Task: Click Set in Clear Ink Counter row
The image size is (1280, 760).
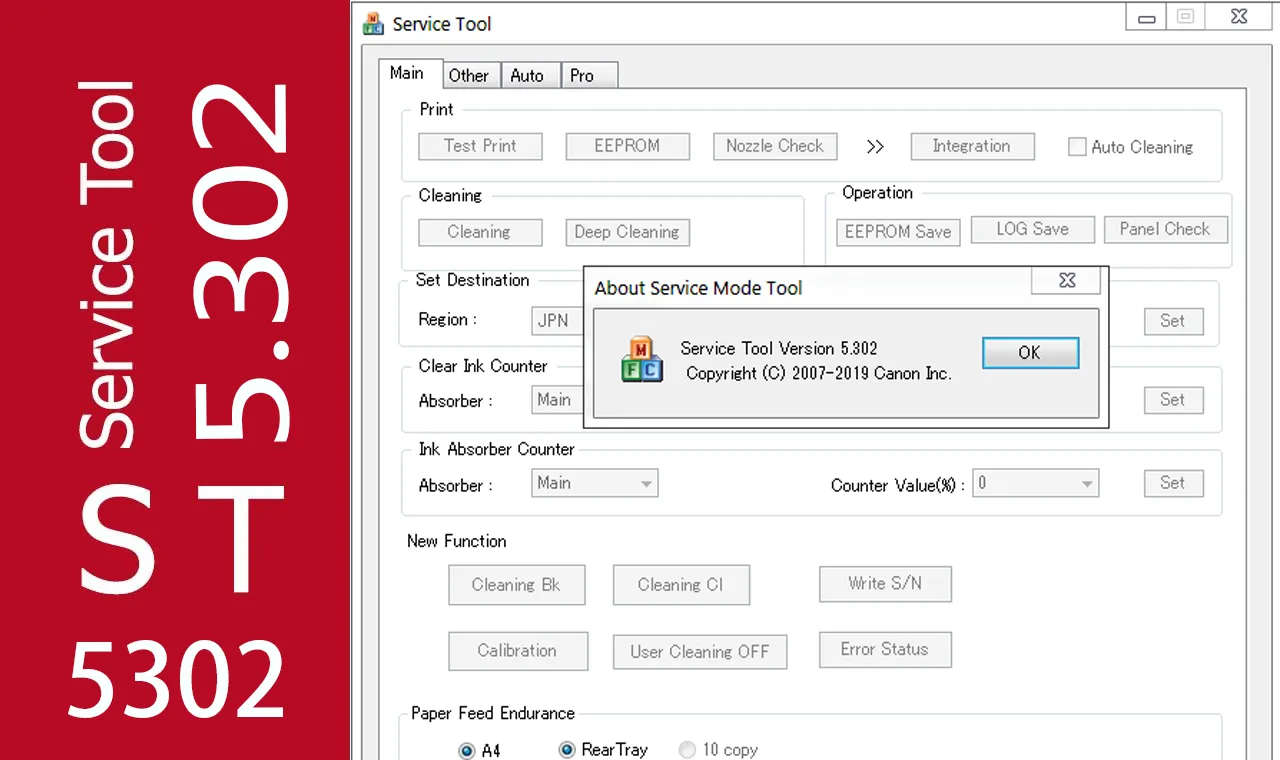Action: (1173, 400)
